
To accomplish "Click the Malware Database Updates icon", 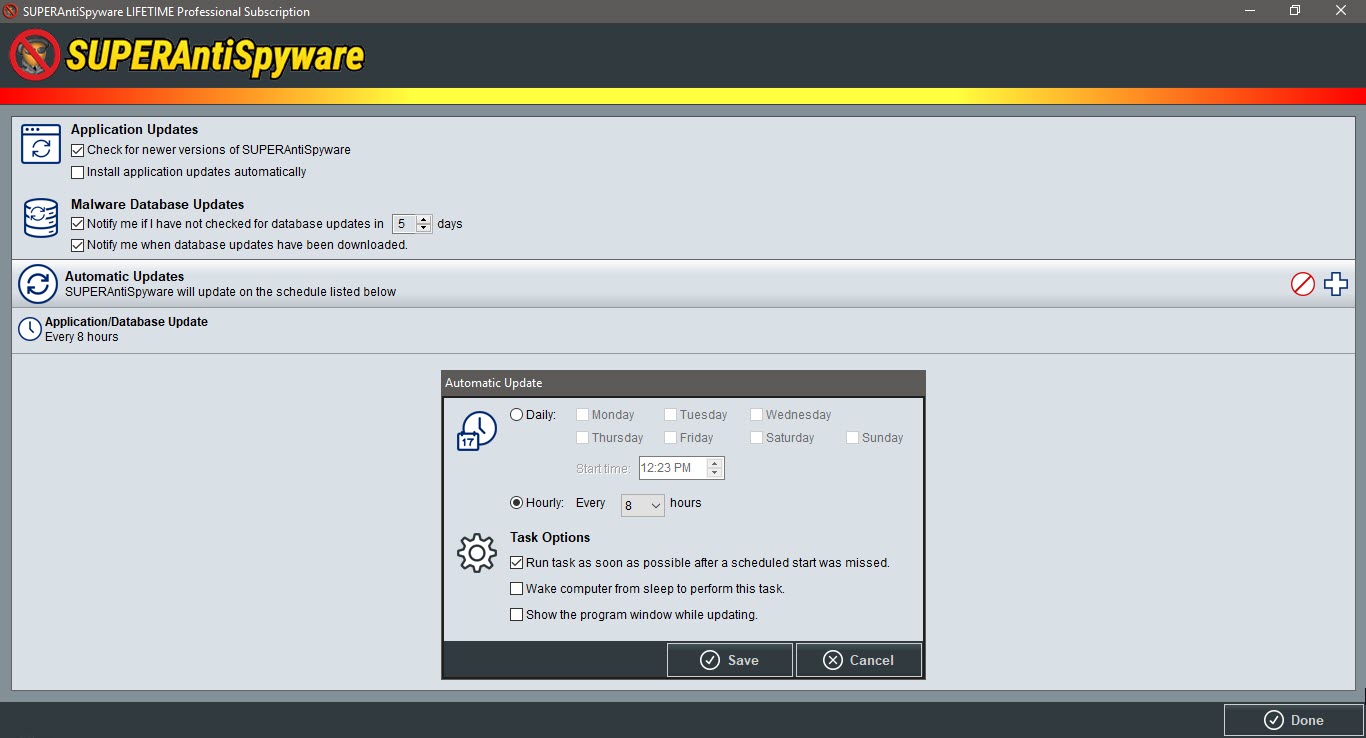I will [x=41, y=218].
